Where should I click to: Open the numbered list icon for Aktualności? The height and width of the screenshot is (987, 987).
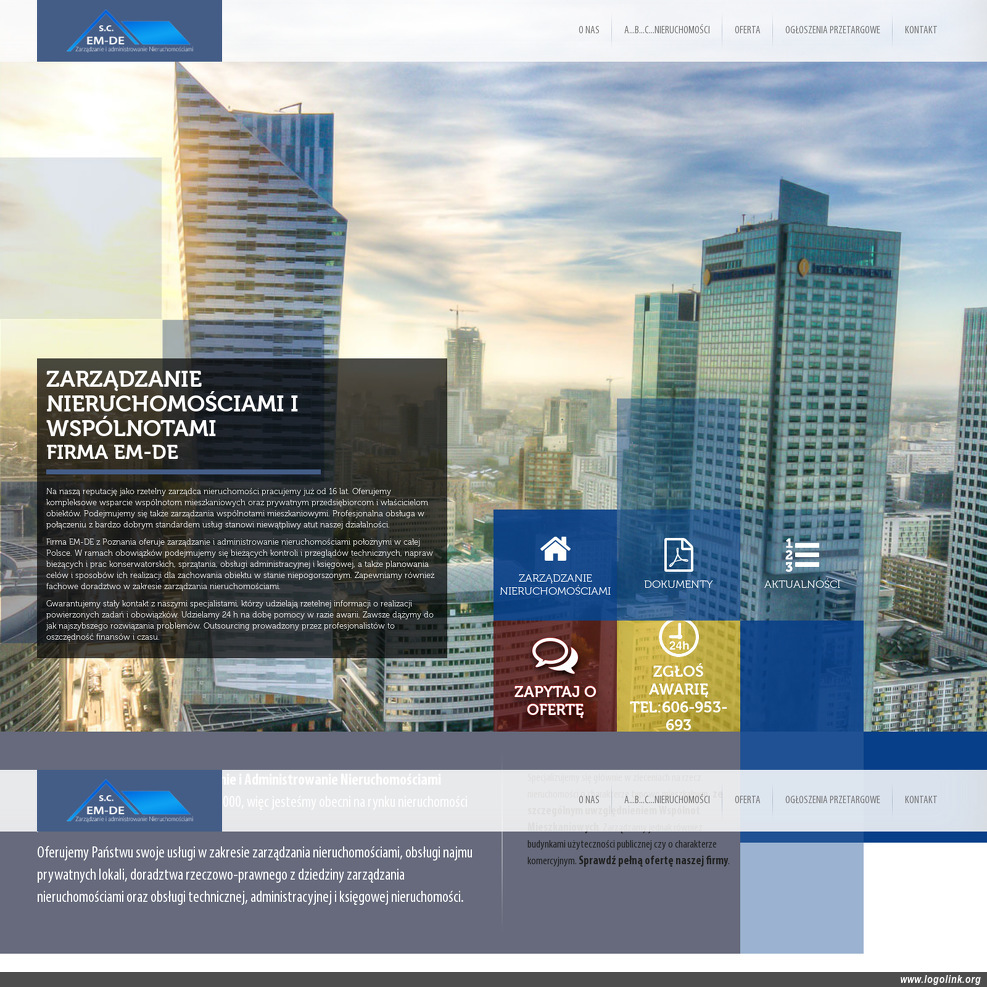(801, 555)
